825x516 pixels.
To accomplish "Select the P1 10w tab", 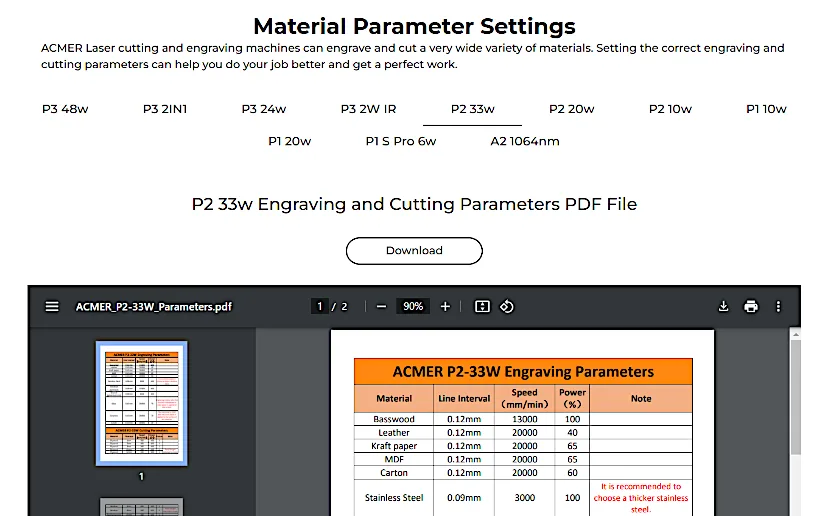I will [x=766, y=109].
